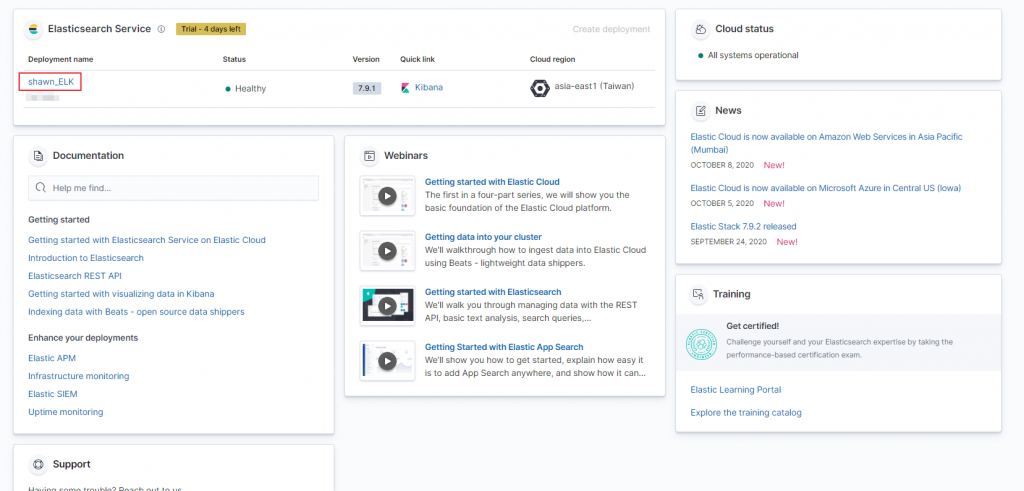Click the Cloud status icon

701,29
